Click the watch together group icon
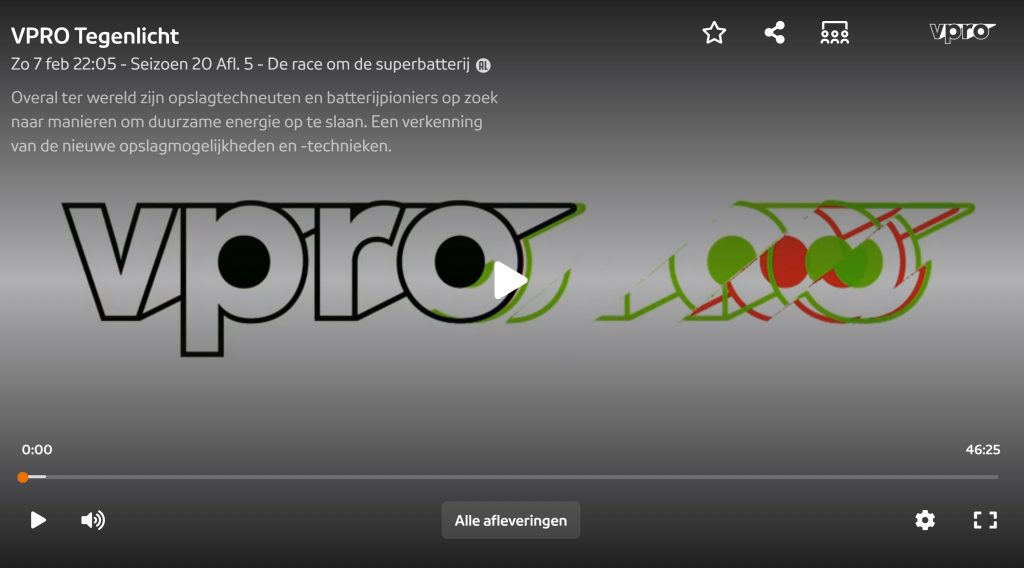The width and height of the screenshot is (1024, 568). coord(834,33)
